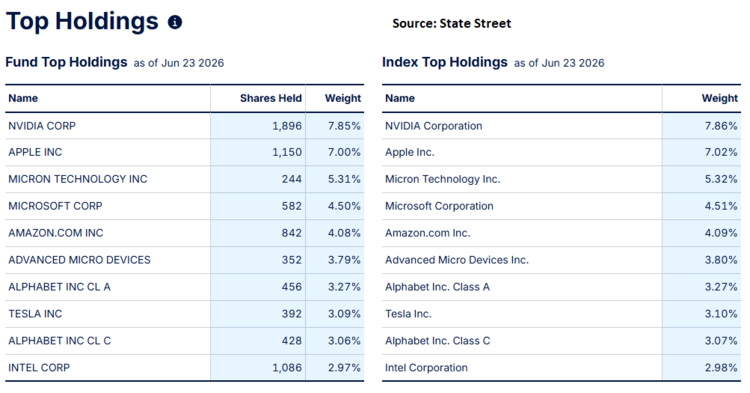
Task: Select AMAZON.COM INC in fund holdings
Action: pyautogui.click(x=56, y=233)
